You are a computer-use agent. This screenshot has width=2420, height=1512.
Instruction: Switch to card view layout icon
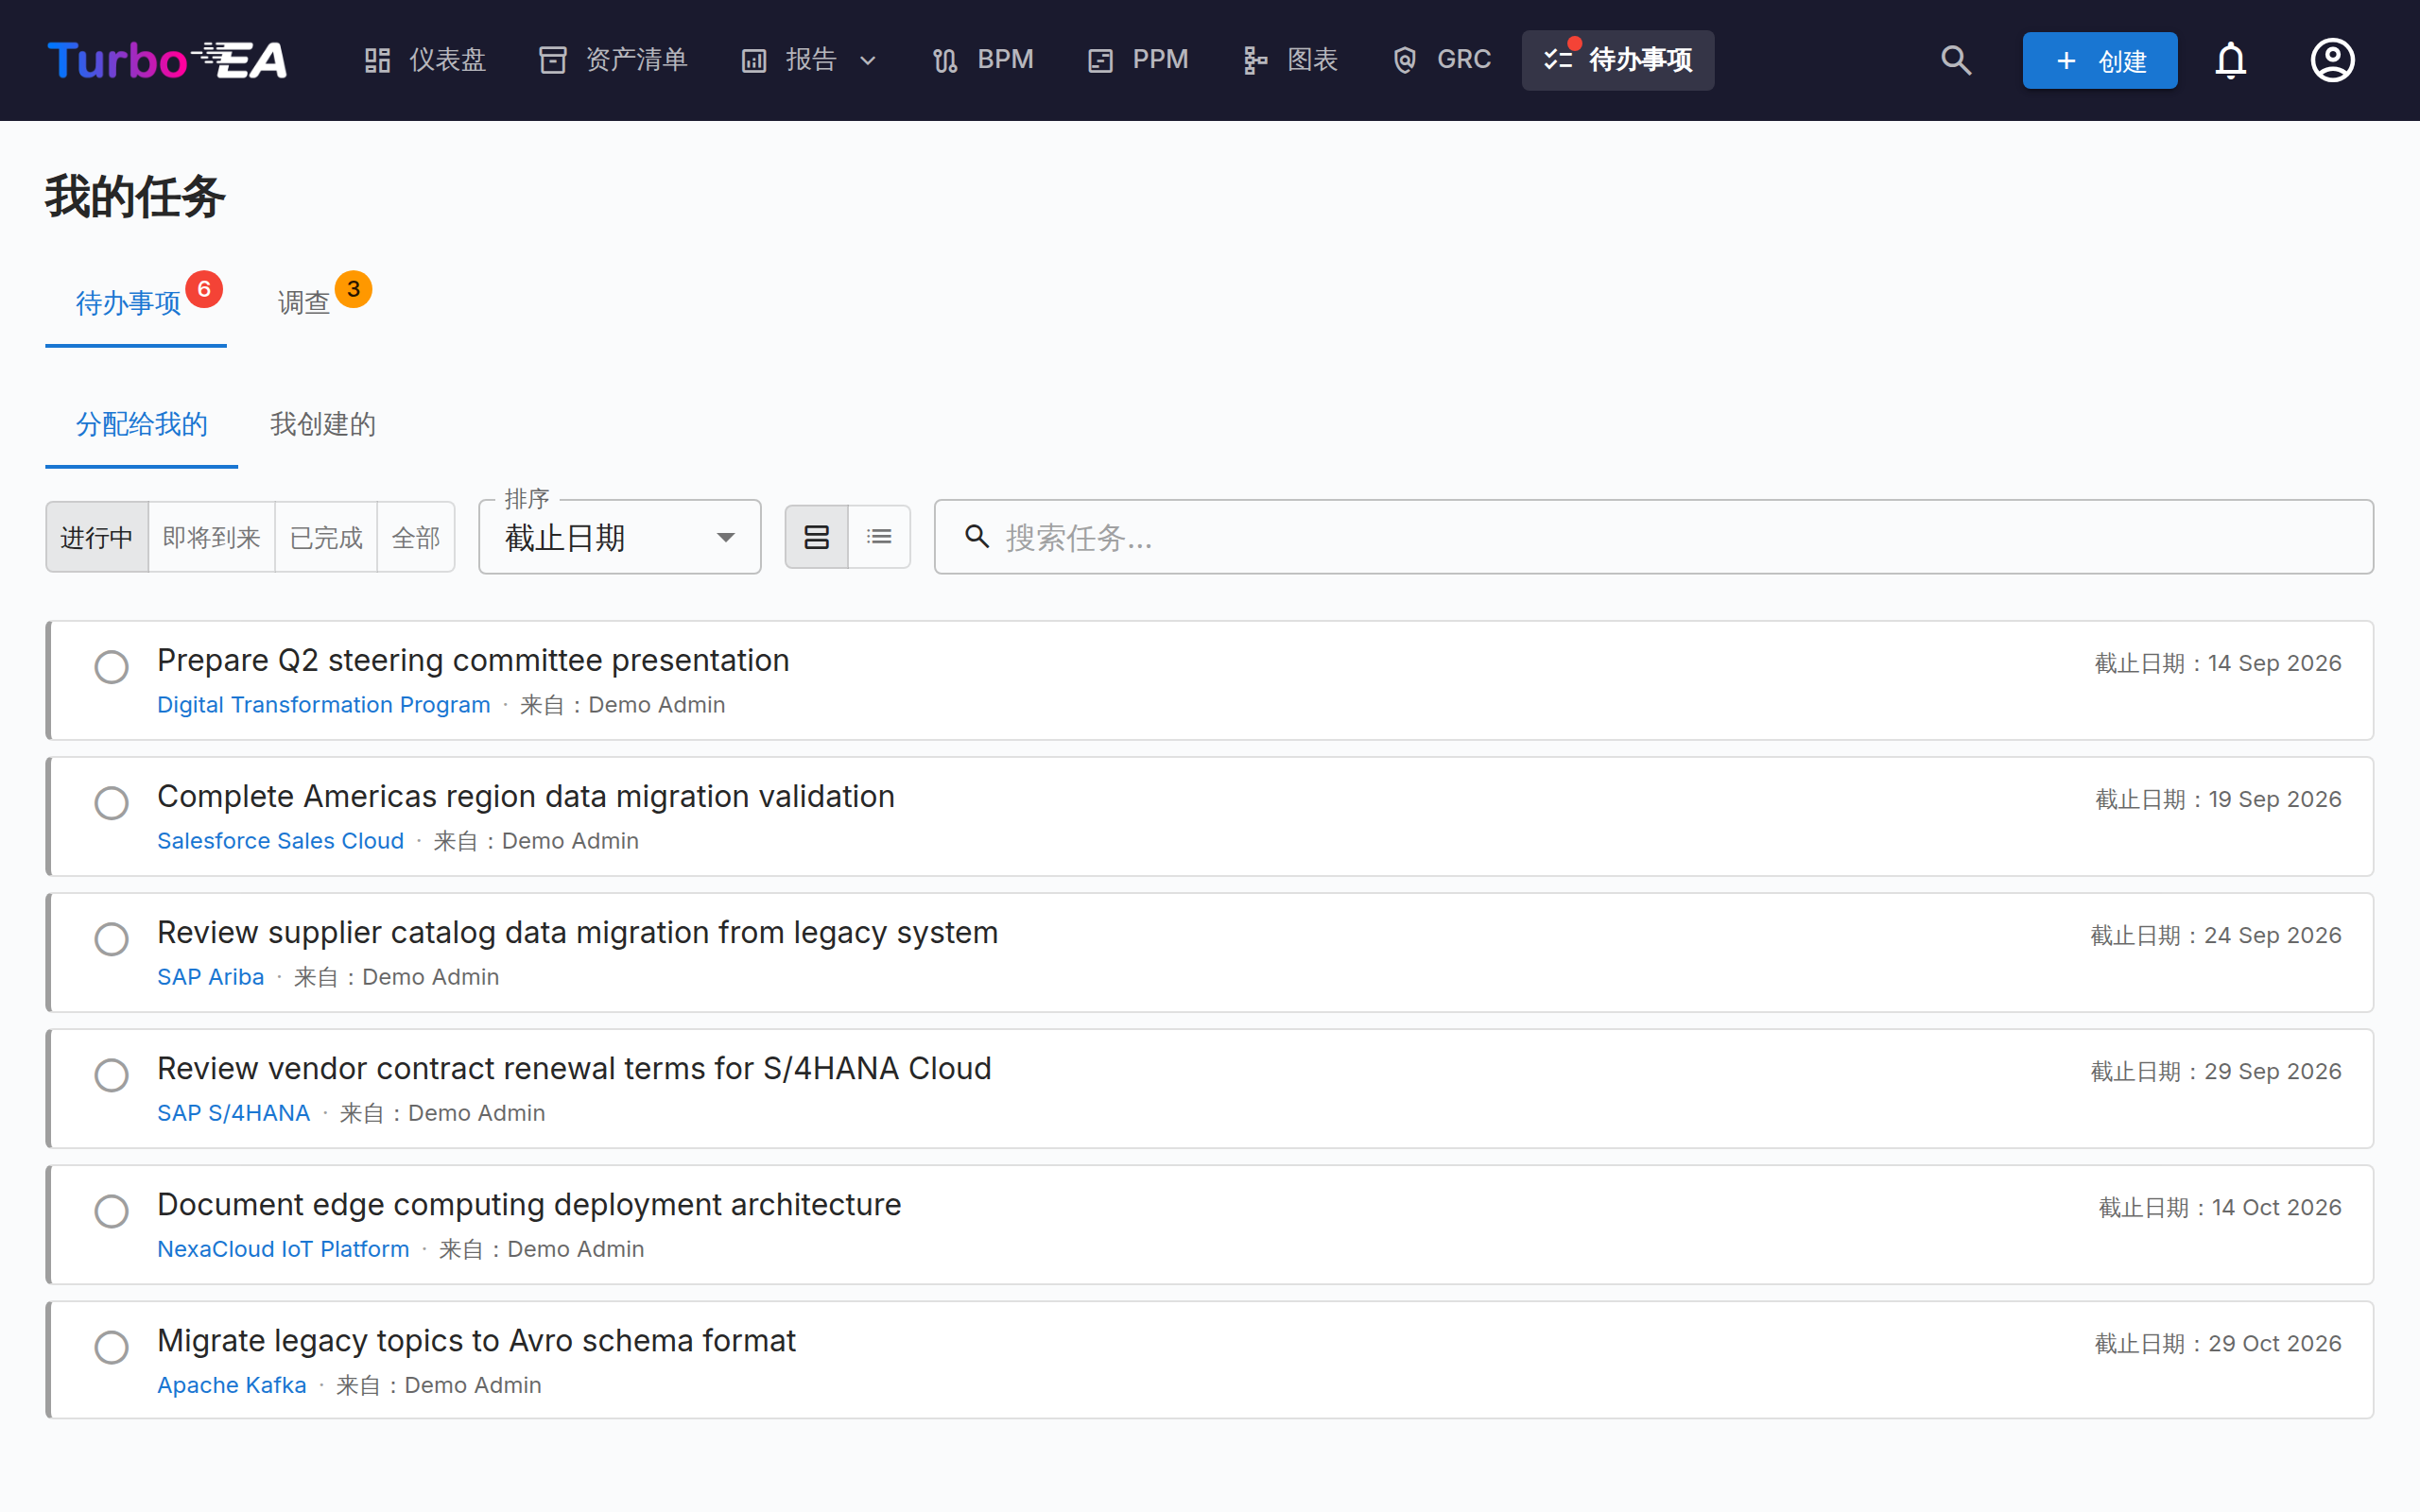[x=816, y=537]
